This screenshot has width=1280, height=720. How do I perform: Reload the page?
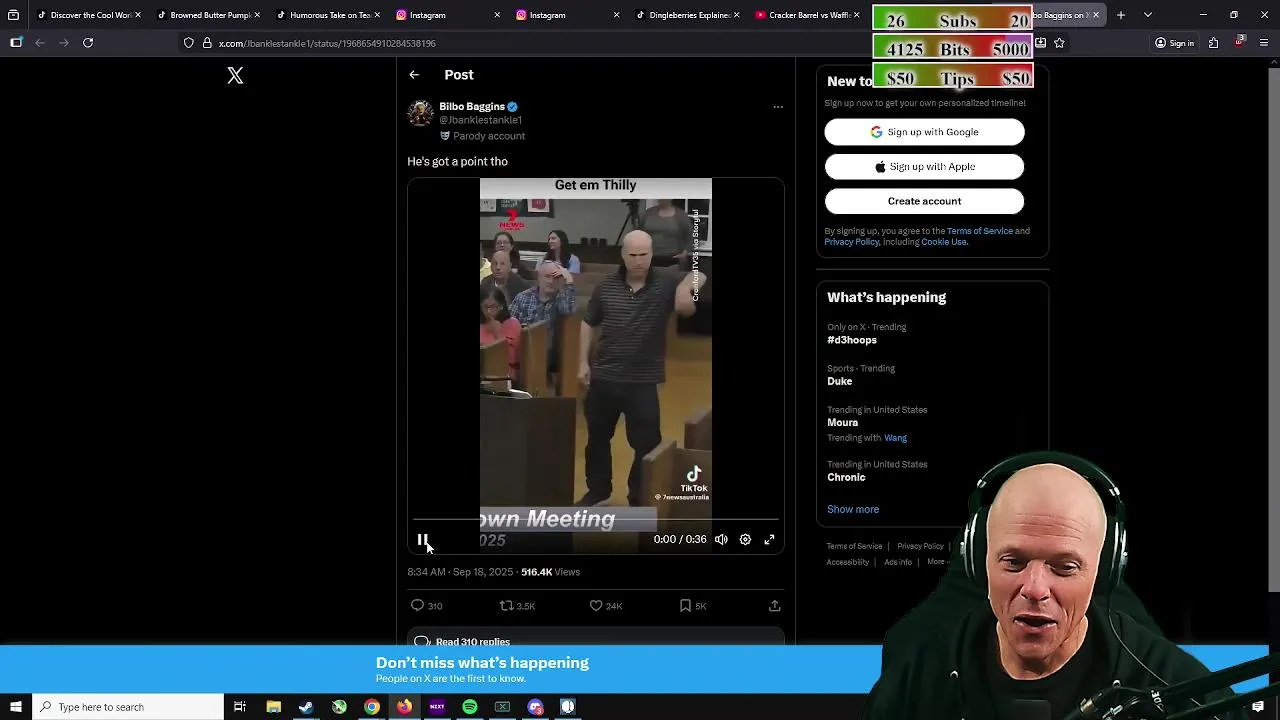tap(88, 43)
